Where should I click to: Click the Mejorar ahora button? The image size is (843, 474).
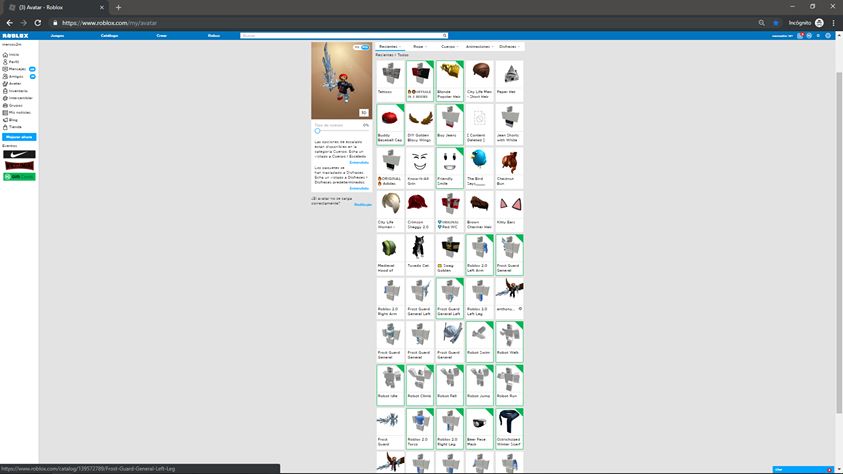click(19, 137)
